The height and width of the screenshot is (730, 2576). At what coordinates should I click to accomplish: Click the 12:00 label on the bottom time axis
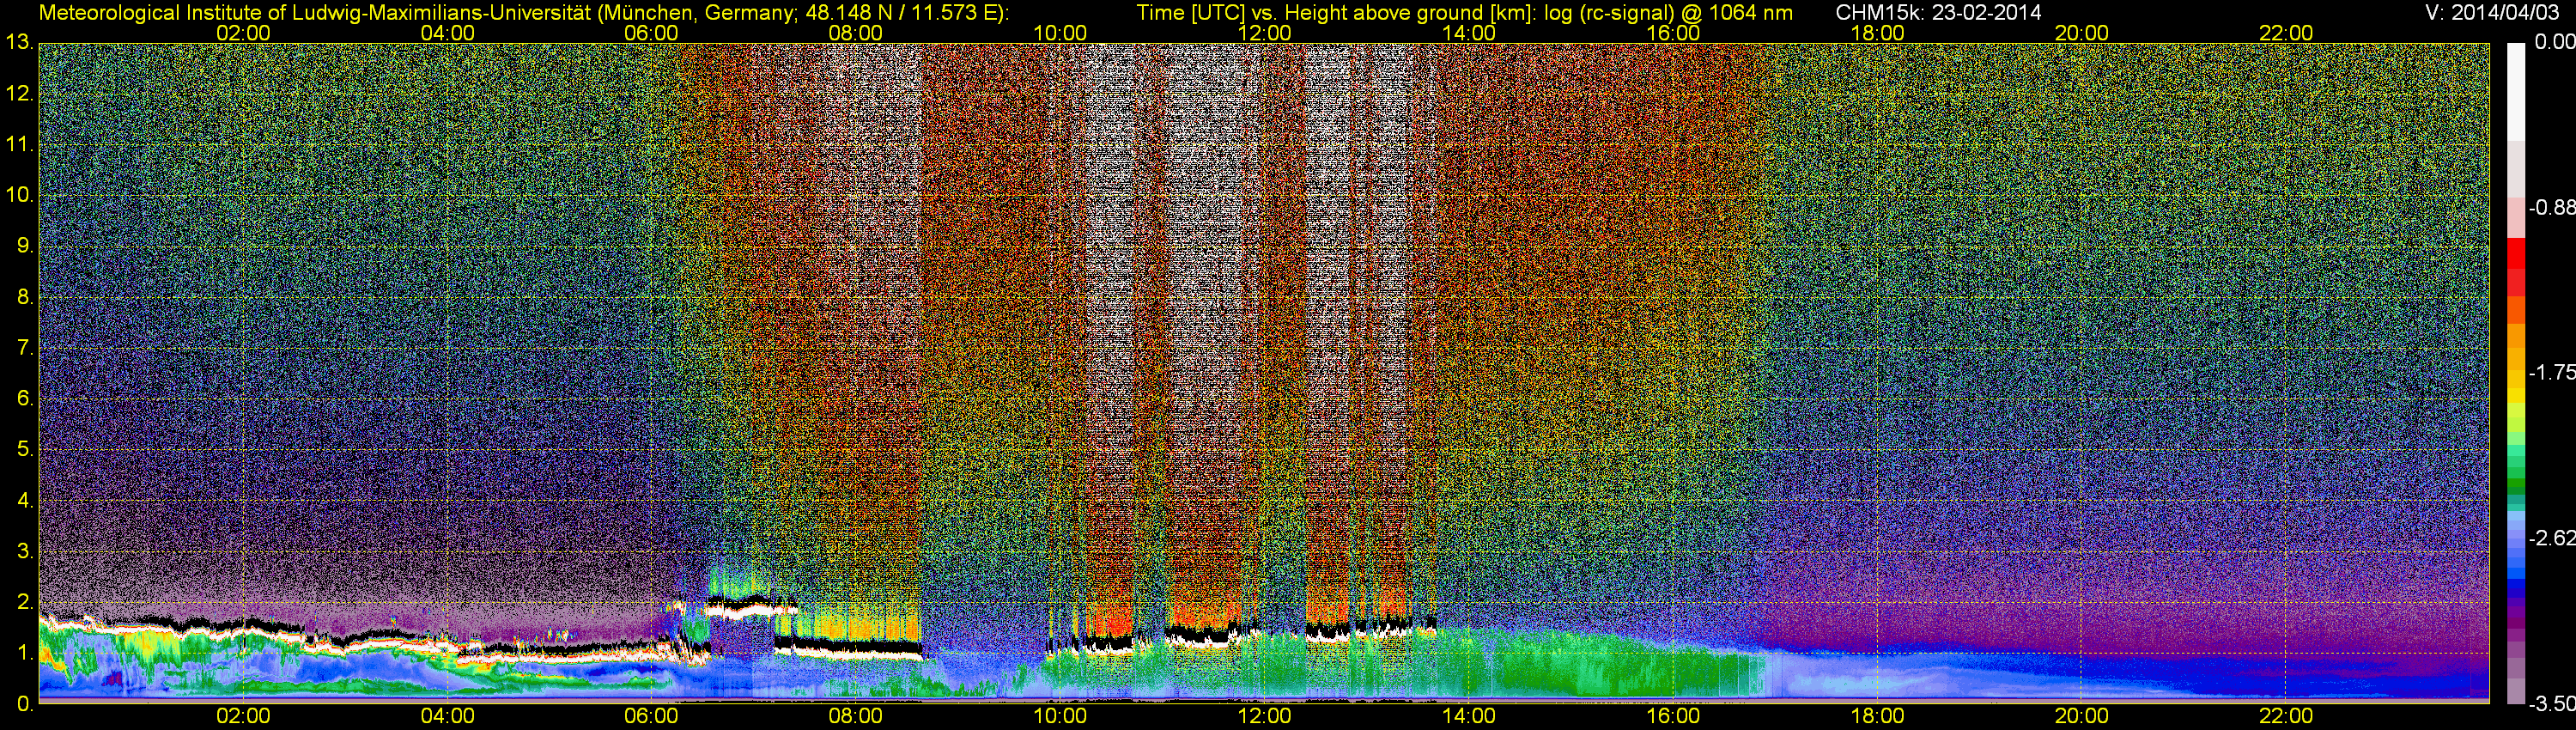point(1264,717)
